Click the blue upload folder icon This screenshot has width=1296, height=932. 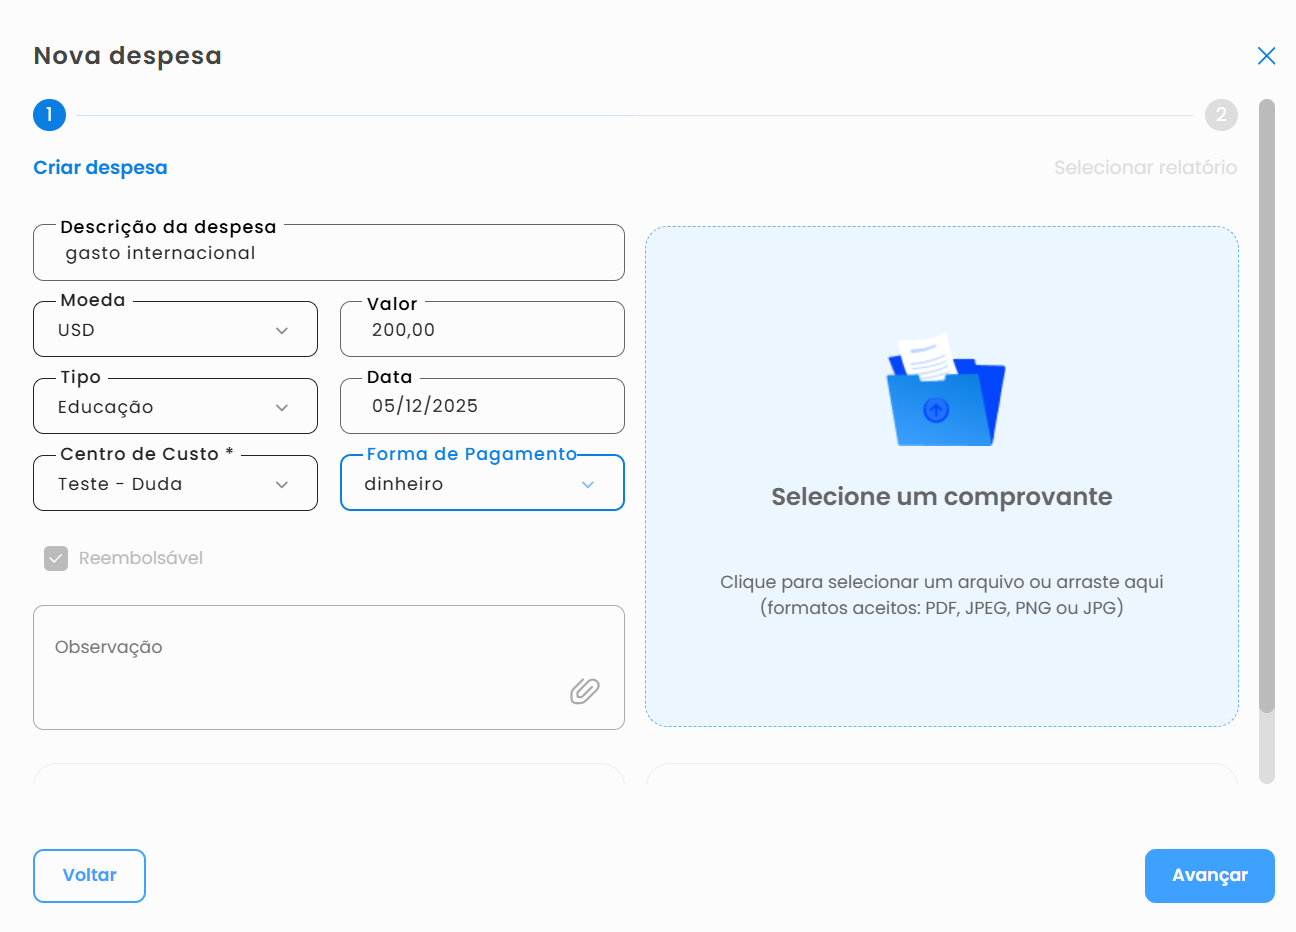945,391
